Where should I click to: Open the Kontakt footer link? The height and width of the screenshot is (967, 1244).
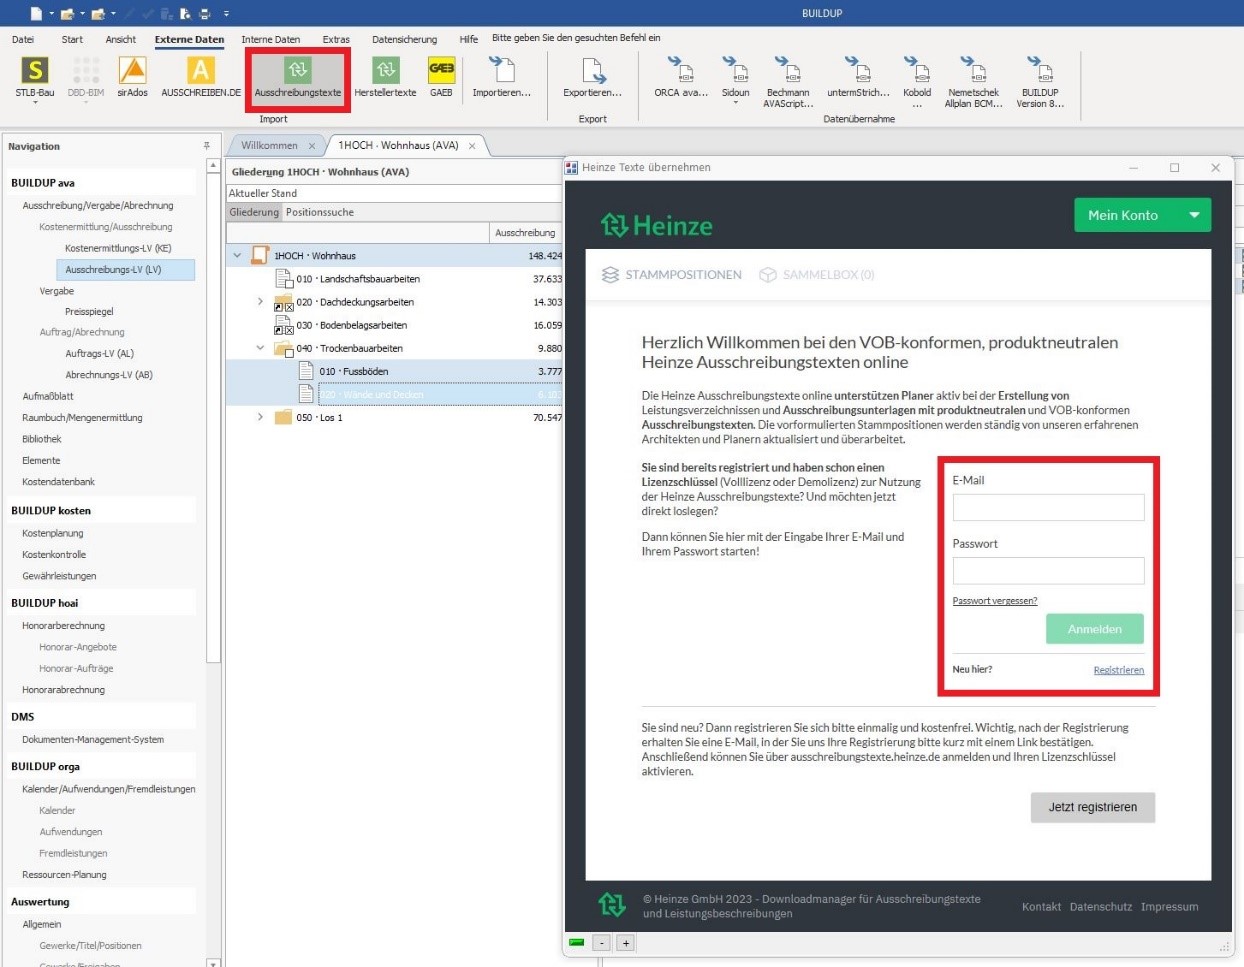(1041, 907)
